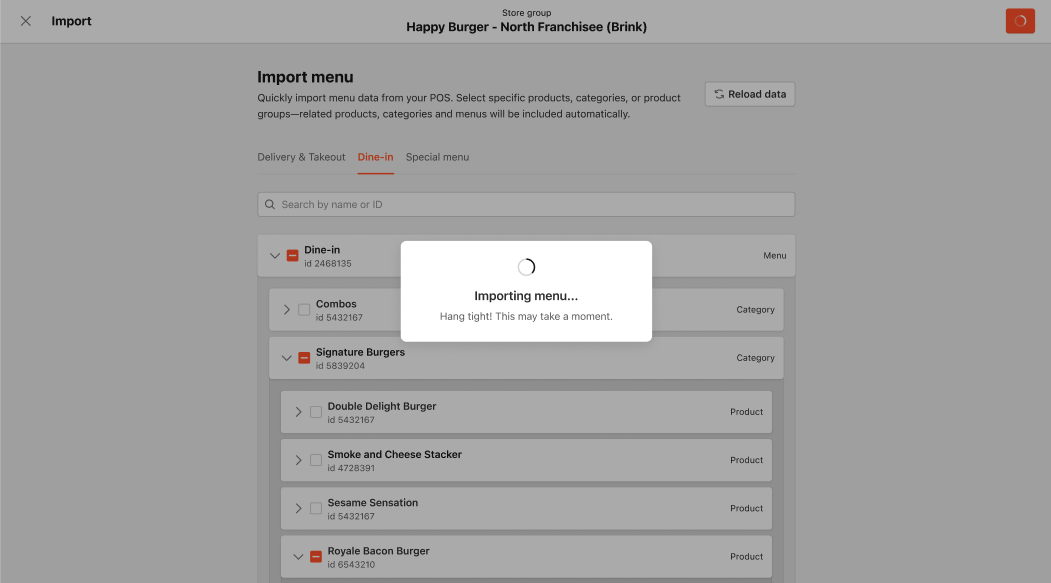Click the Import title in the header
This screenshot has width=1051, height=583.
click(71, 21)
